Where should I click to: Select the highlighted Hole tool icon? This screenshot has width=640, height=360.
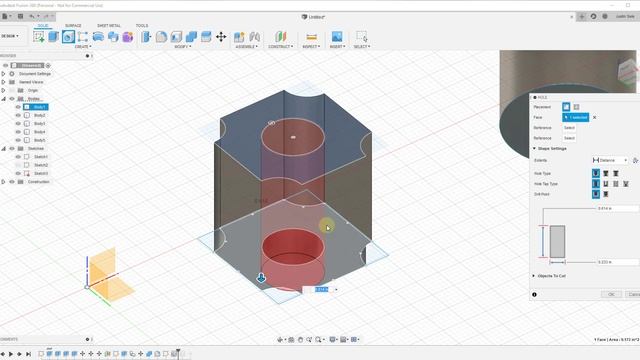[68, 37]
